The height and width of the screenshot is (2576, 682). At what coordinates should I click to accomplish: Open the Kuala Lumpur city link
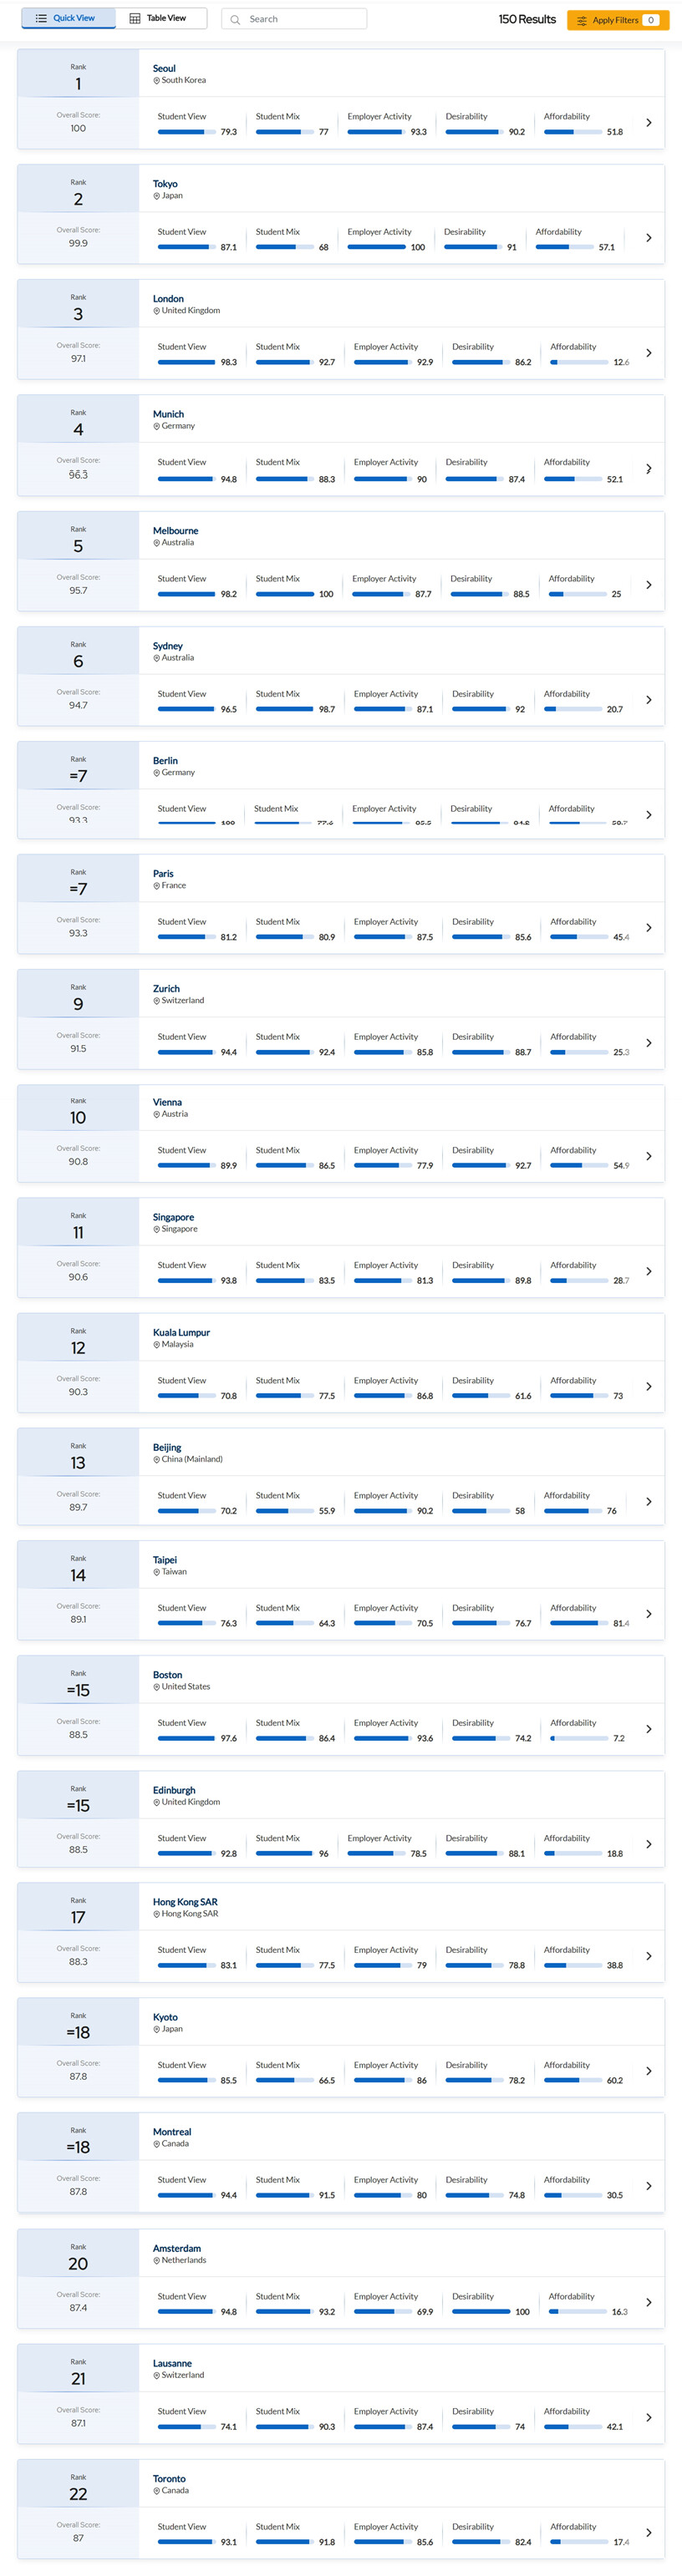tap(181, 1333)
